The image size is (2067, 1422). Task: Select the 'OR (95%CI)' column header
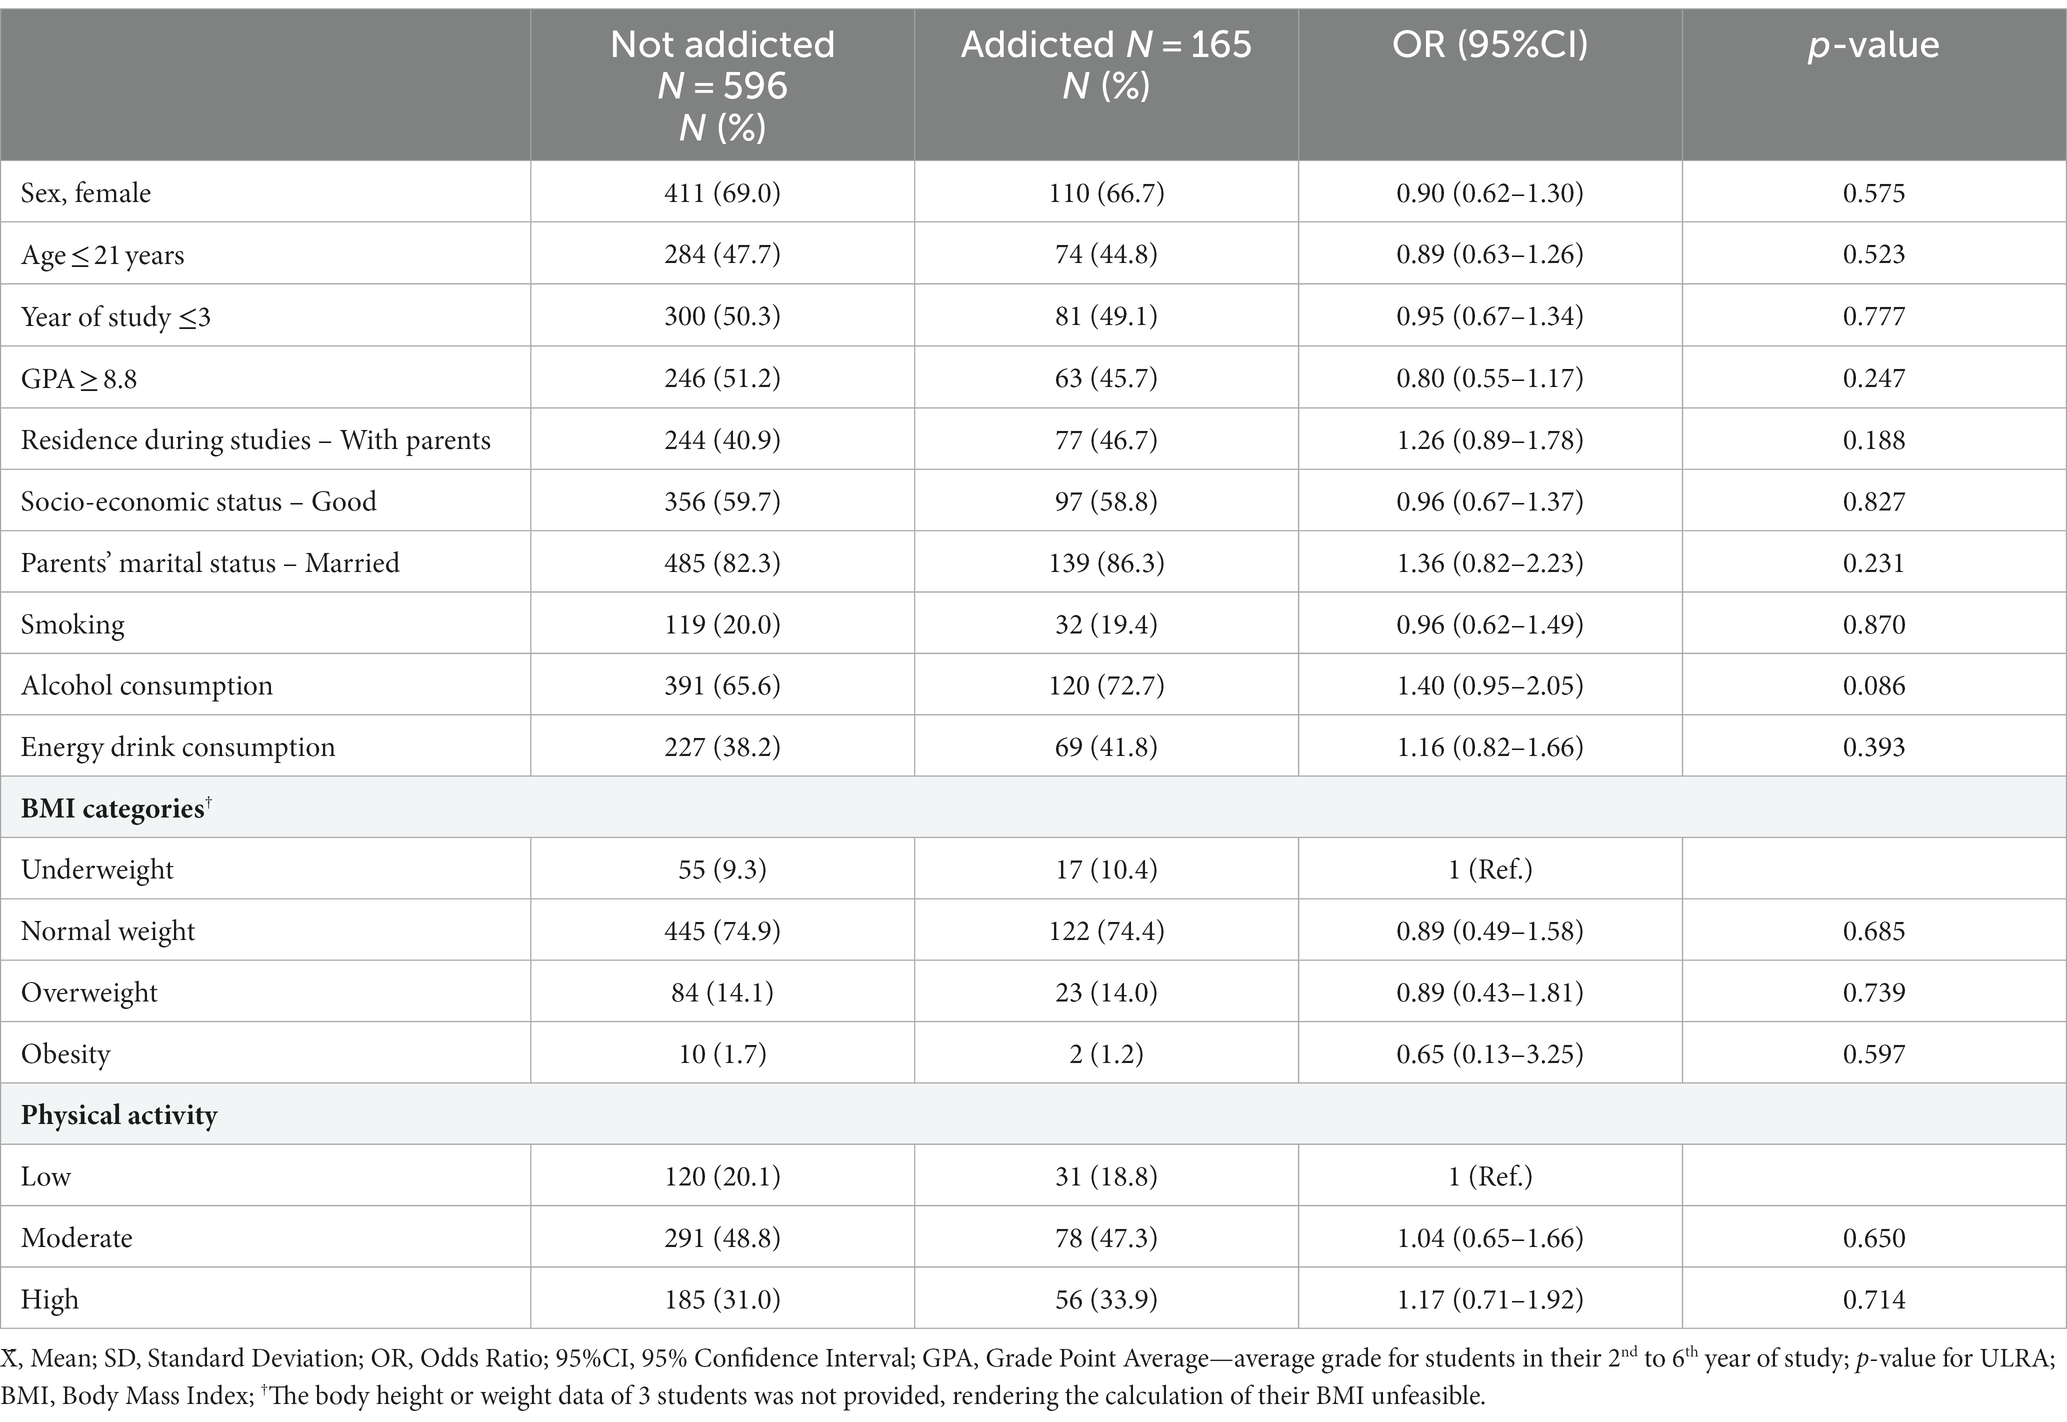point(1489,44)
